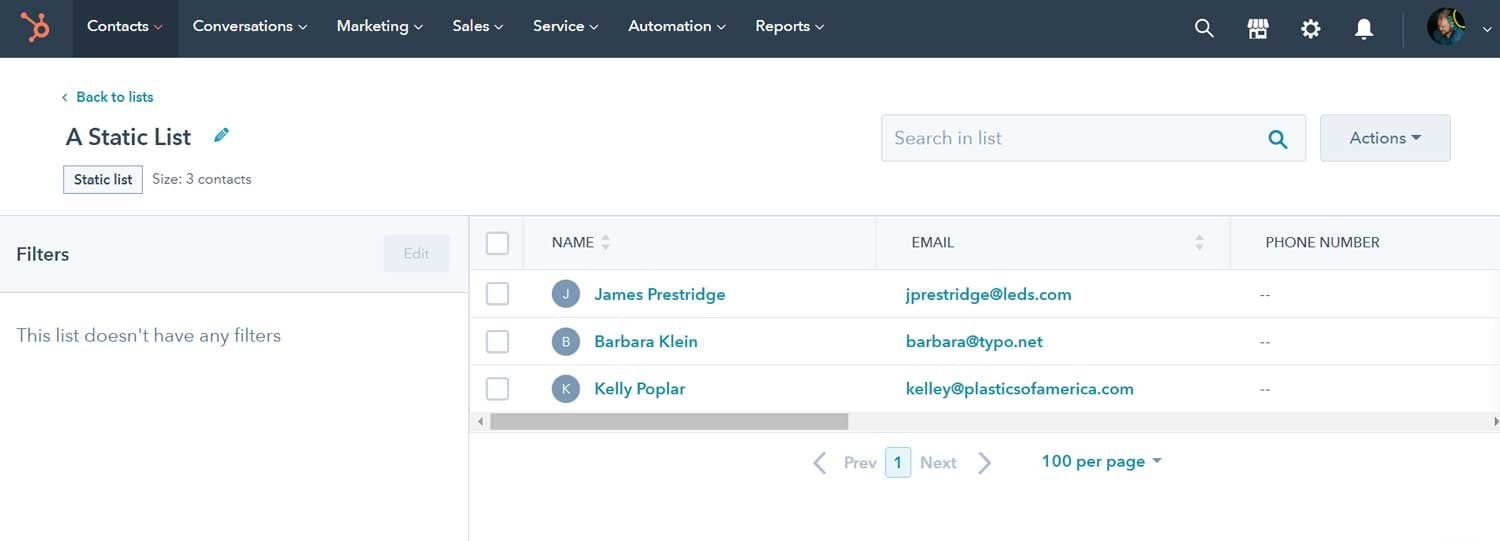Open the notifications bell
This screenshot has height=541, width=1500.
tap(1363, 28)
